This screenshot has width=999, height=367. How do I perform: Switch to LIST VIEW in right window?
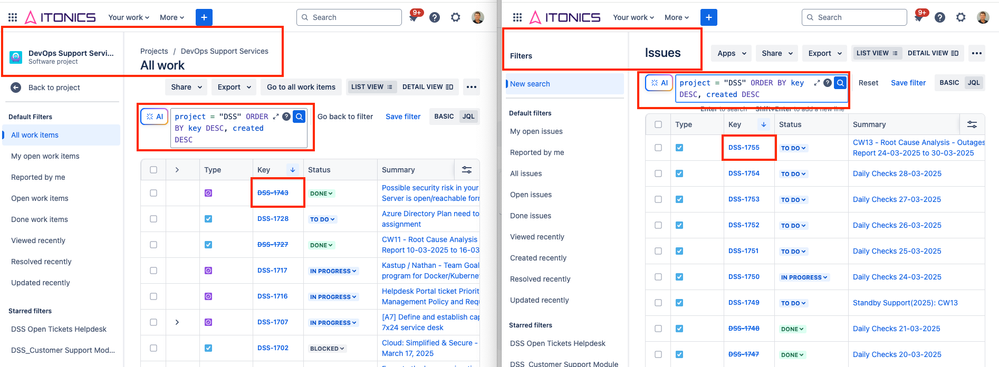coord(877,54)
